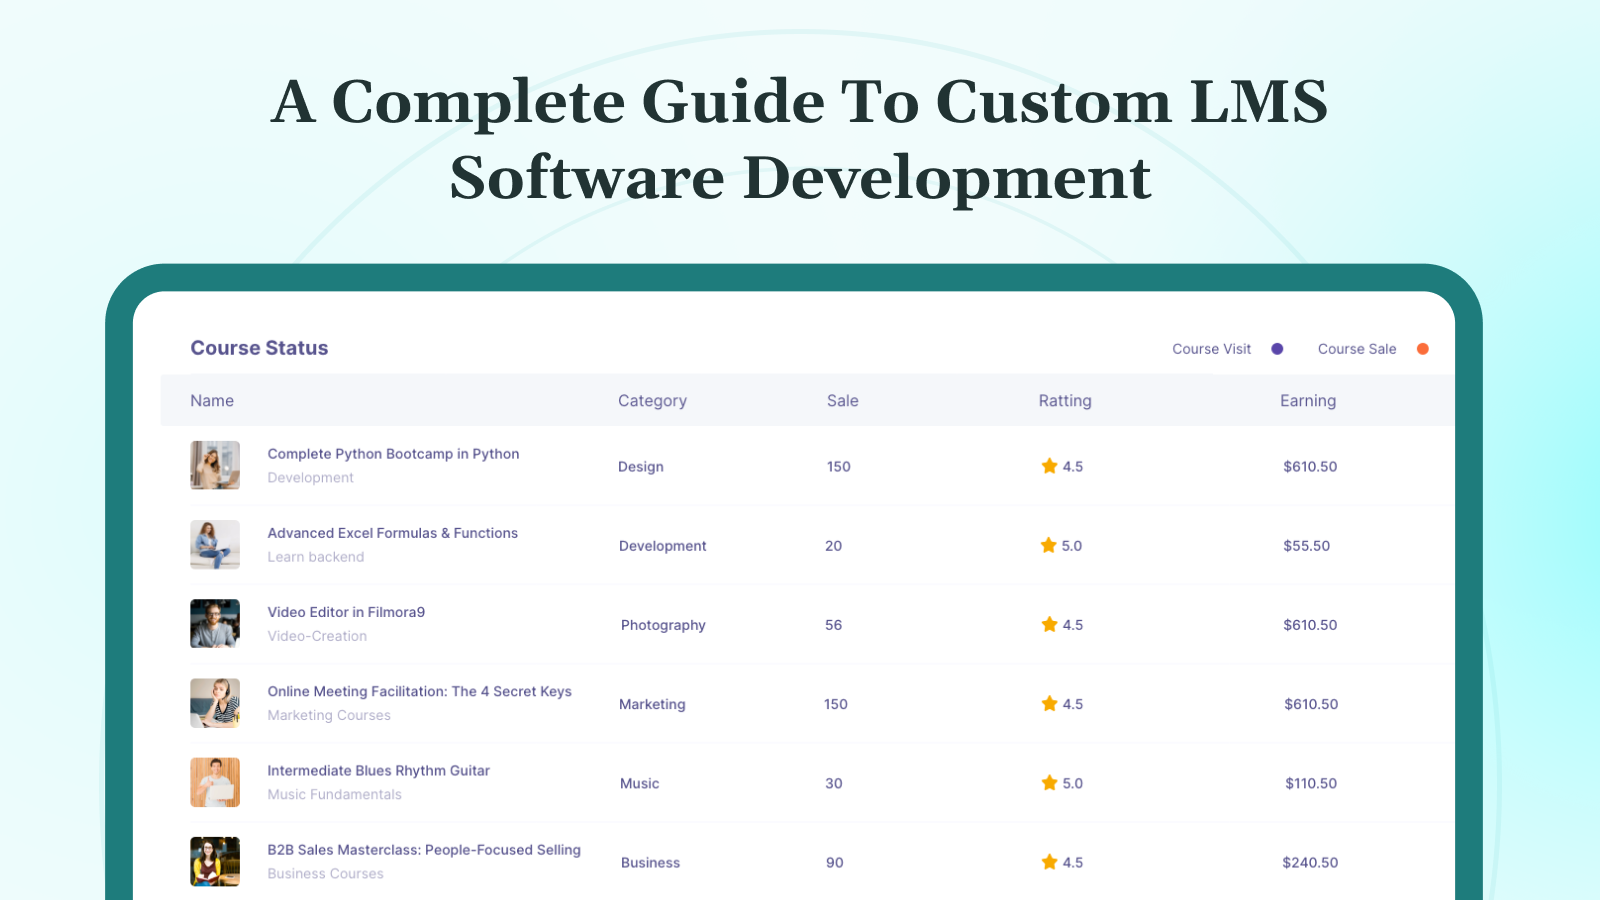Image resolution: width=1600 pixels, height=900 pixels.
Task: Click the 150 sale value in Python Bootcamp row
Action: [x=839, y=467]
